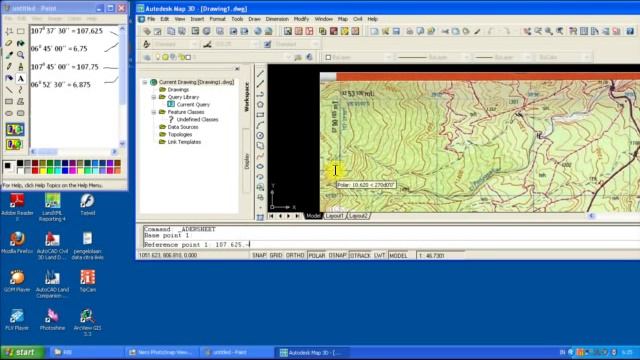Click the Line draw tool in AutoCAD
Viewport: 640px width, 360px height.
(260, 74)
